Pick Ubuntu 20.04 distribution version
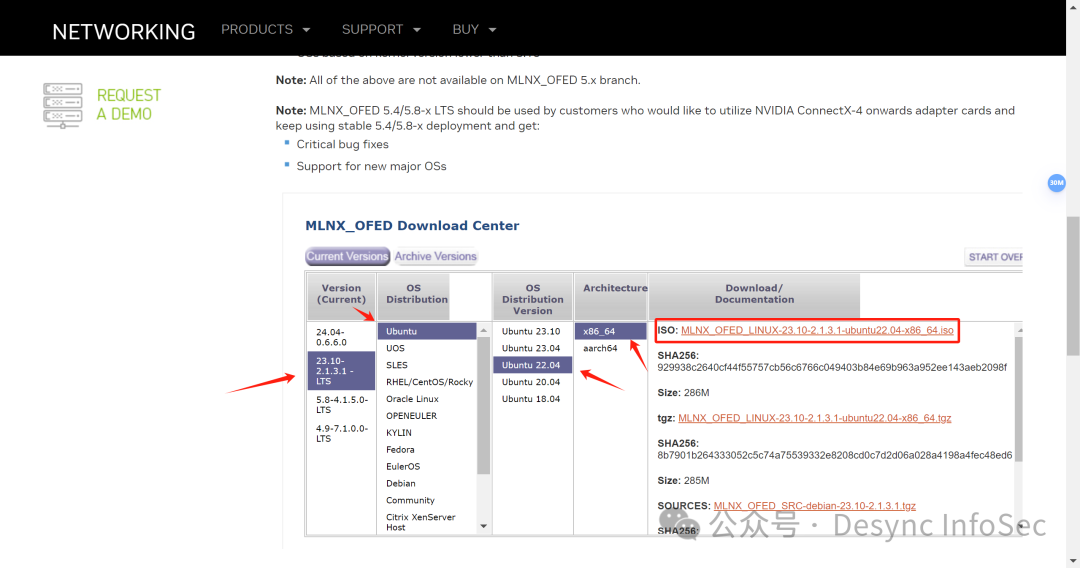 coord(530,382)
